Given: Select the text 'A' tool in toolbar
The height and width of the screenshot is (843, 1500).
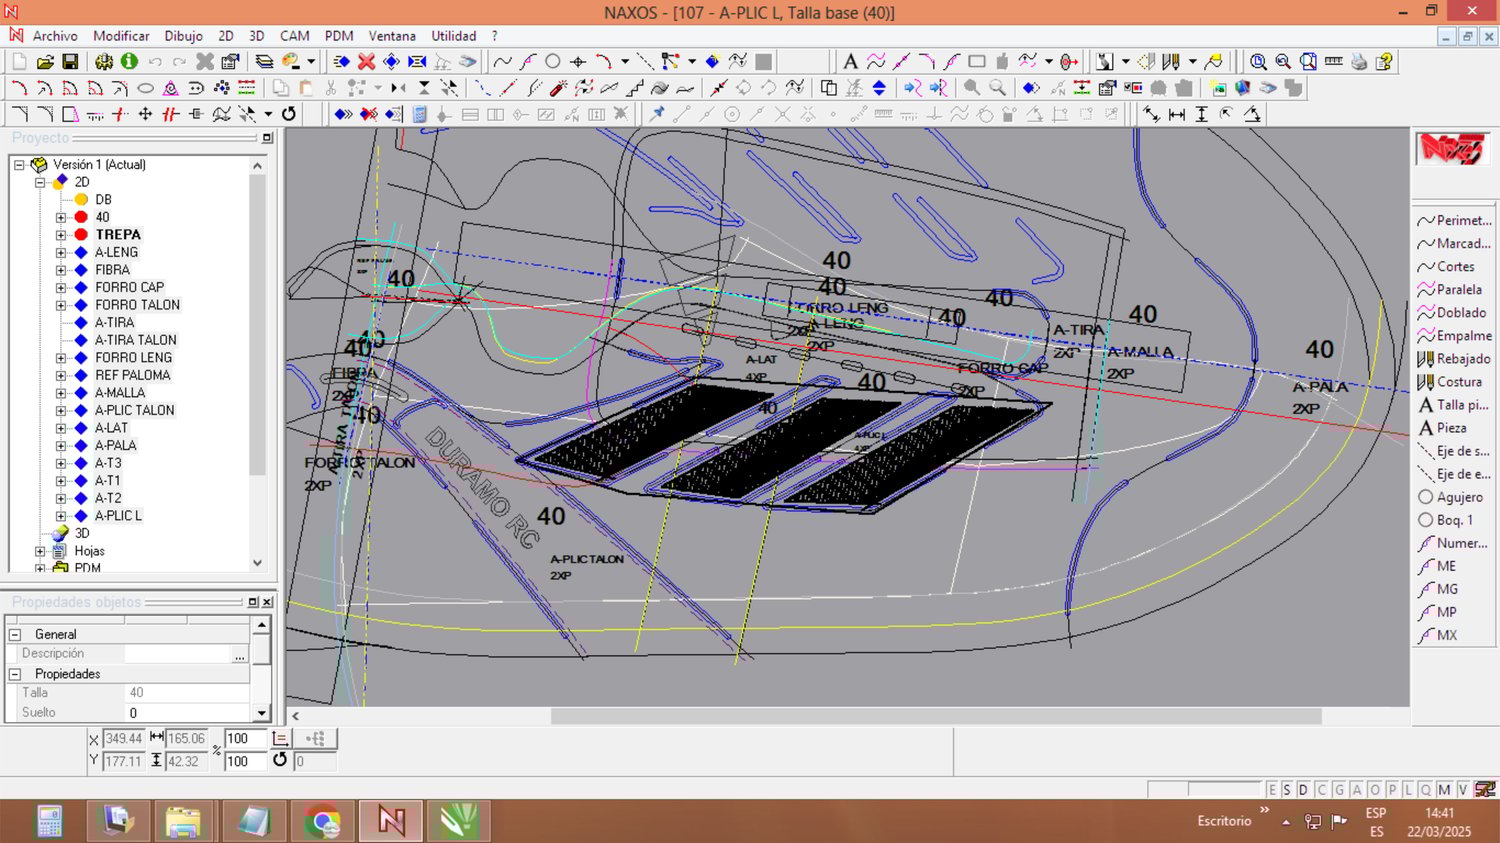Looking at the screenshot, I should pyautogui.click(x=850, y=62).
